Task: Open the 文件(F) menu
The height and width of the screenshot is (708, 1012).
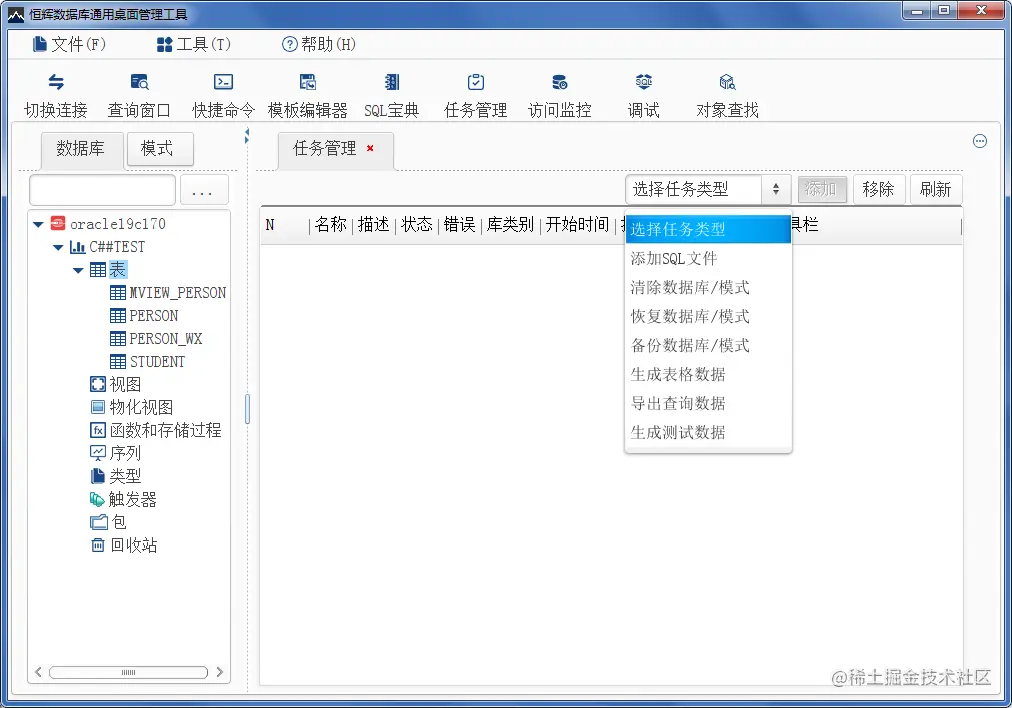Action: coord(69,44)
